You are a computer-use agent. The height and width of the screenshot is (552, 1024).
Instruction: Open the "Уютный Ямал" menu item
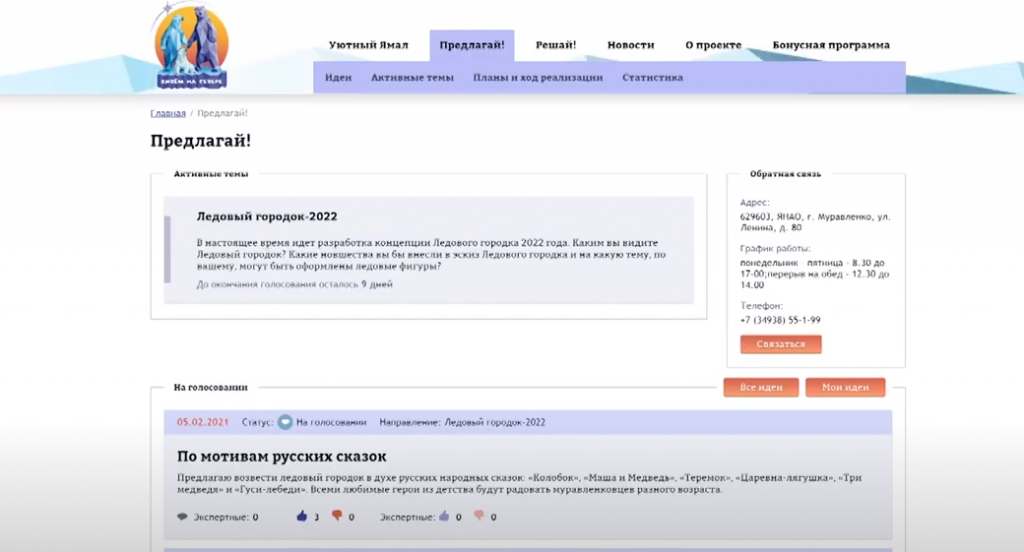368,45
